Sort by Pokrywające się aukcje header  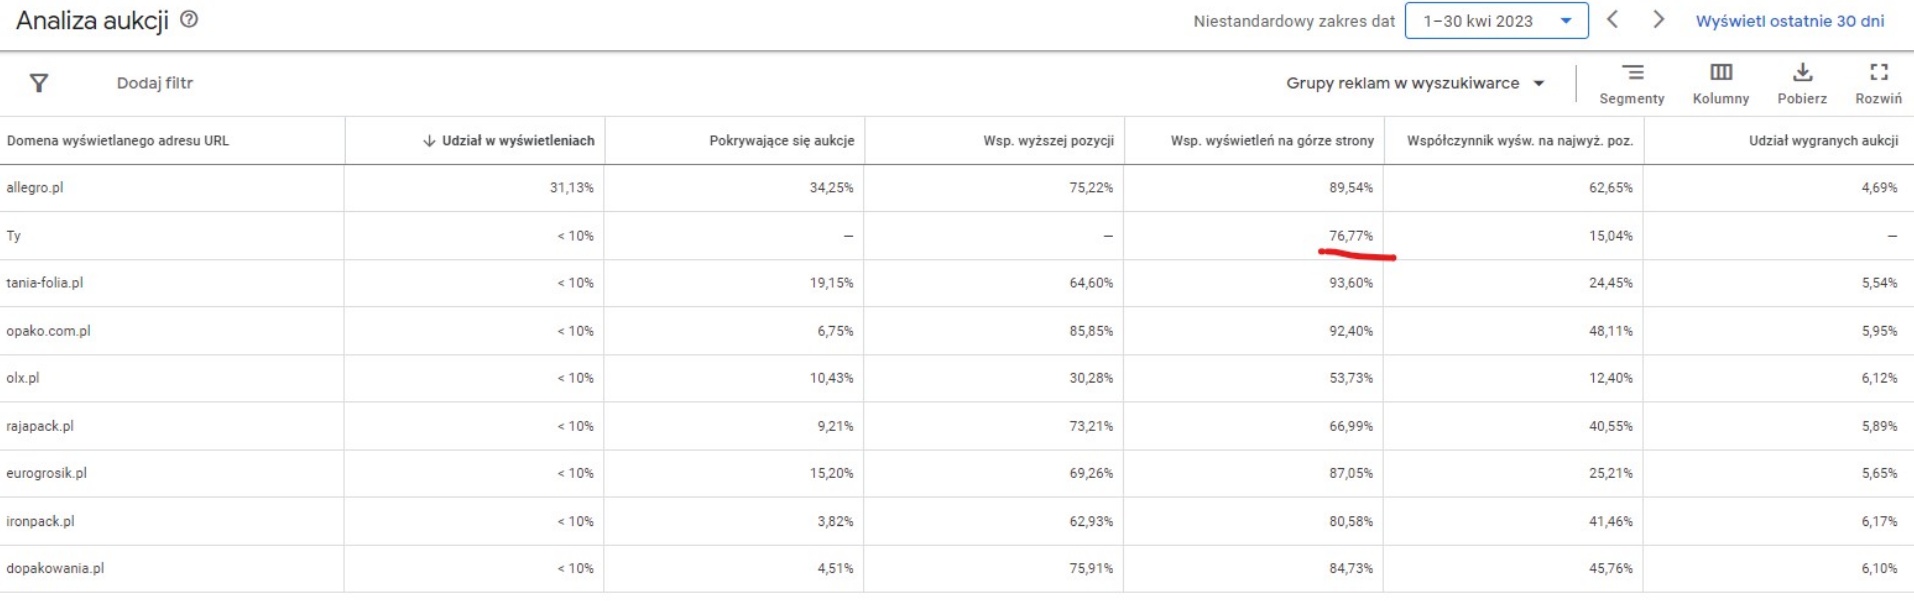point(781,141)
